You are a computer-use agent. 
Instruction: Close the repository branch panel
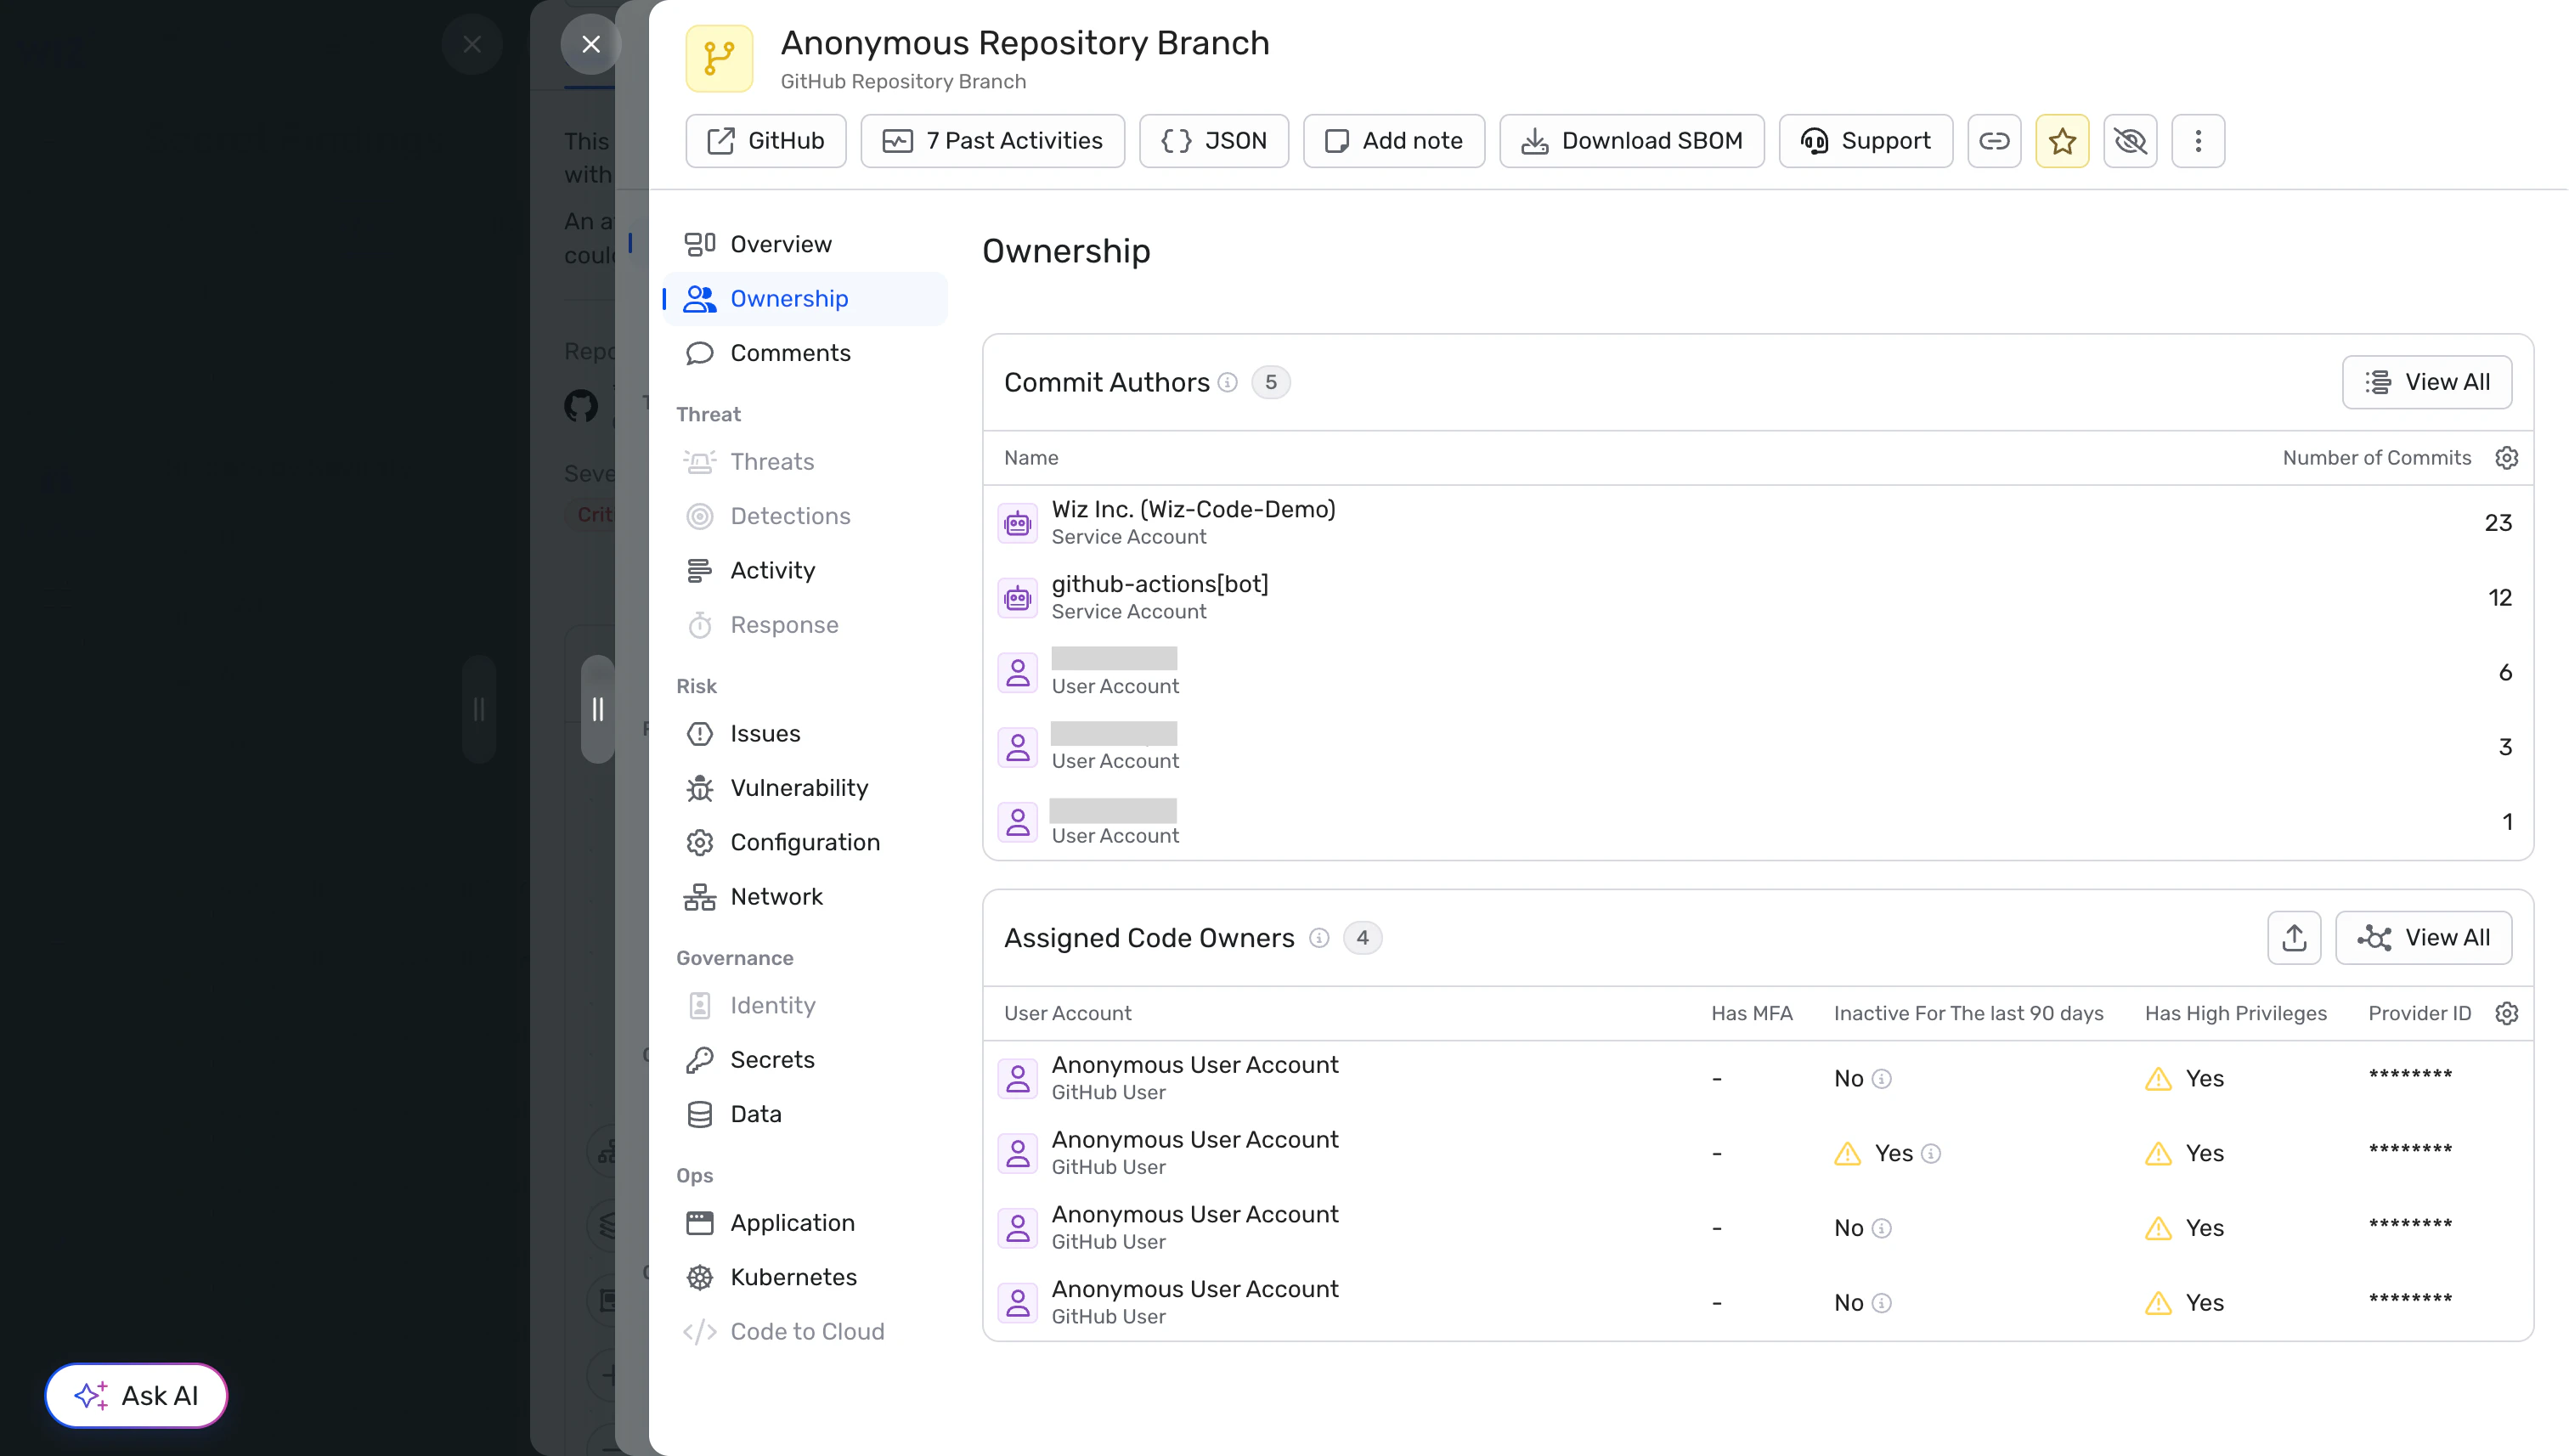[x=591, y=44]
